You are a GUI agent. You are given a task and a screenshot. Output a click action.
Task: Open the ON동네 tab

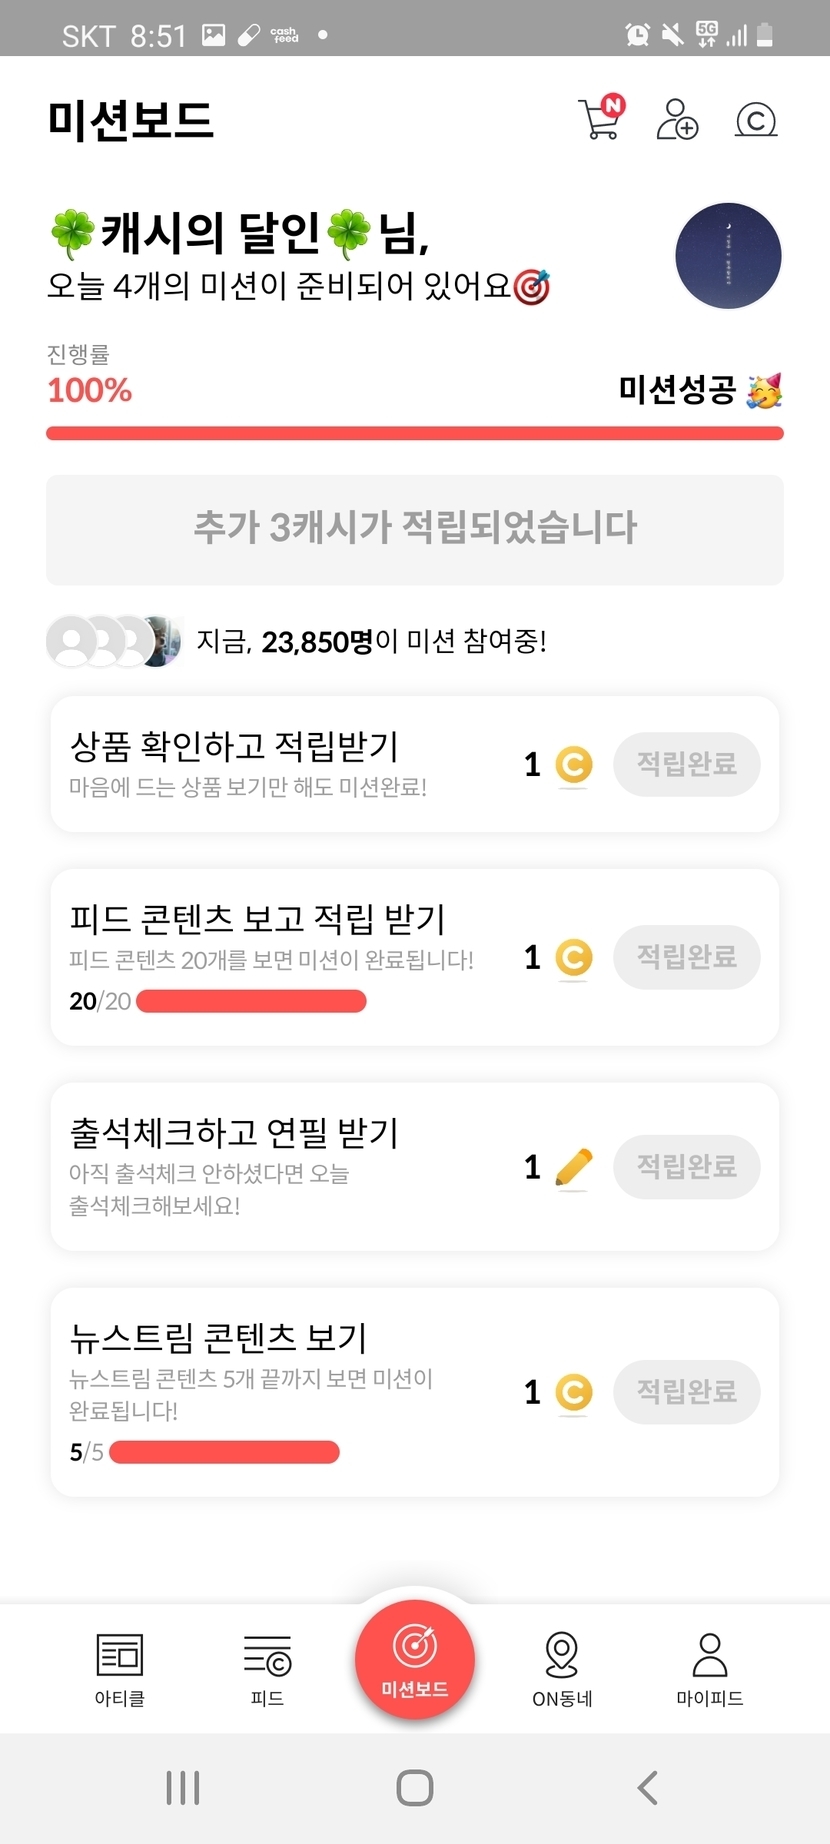[x=562, y=1668]
